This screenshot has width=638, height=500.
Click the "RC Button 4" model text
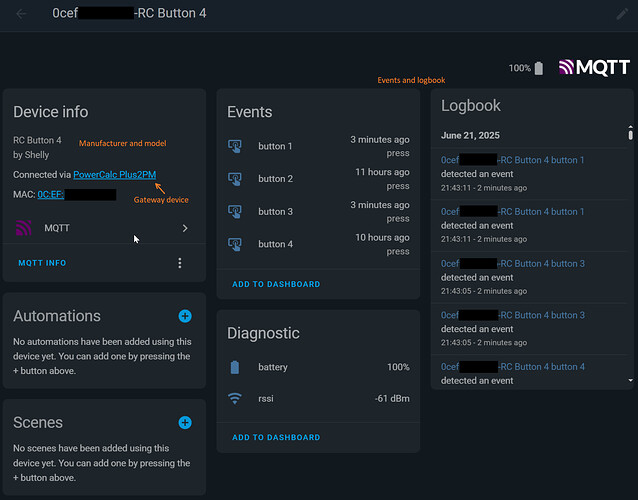pos(37,140)
